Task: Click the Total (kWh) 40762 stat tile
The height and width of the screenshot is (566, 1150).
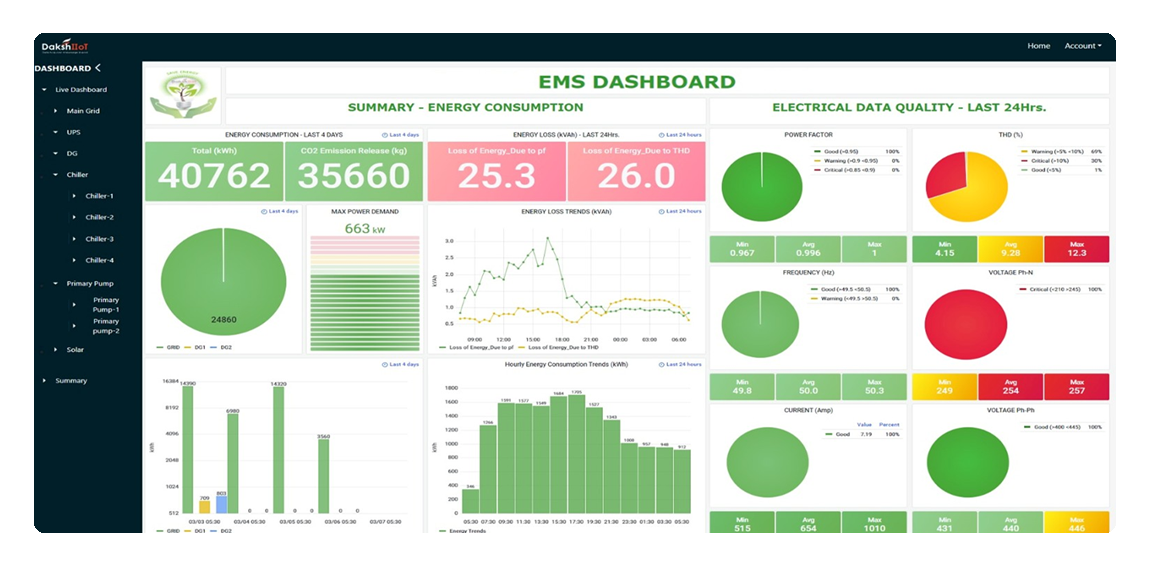Action: (214, 167)
